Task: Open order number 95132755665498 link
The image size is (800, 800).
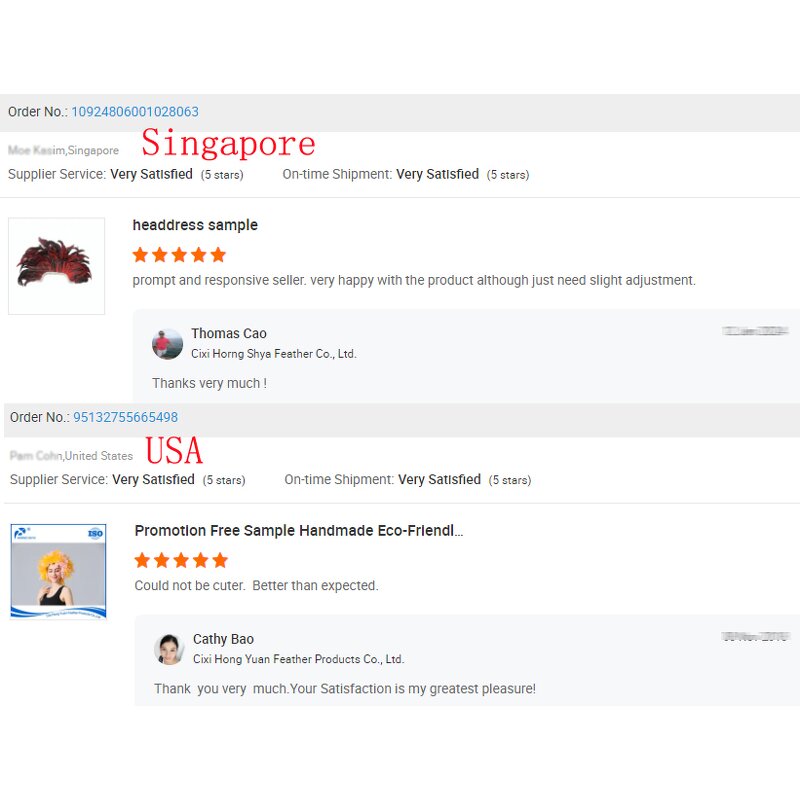Action: coord(126,417)
